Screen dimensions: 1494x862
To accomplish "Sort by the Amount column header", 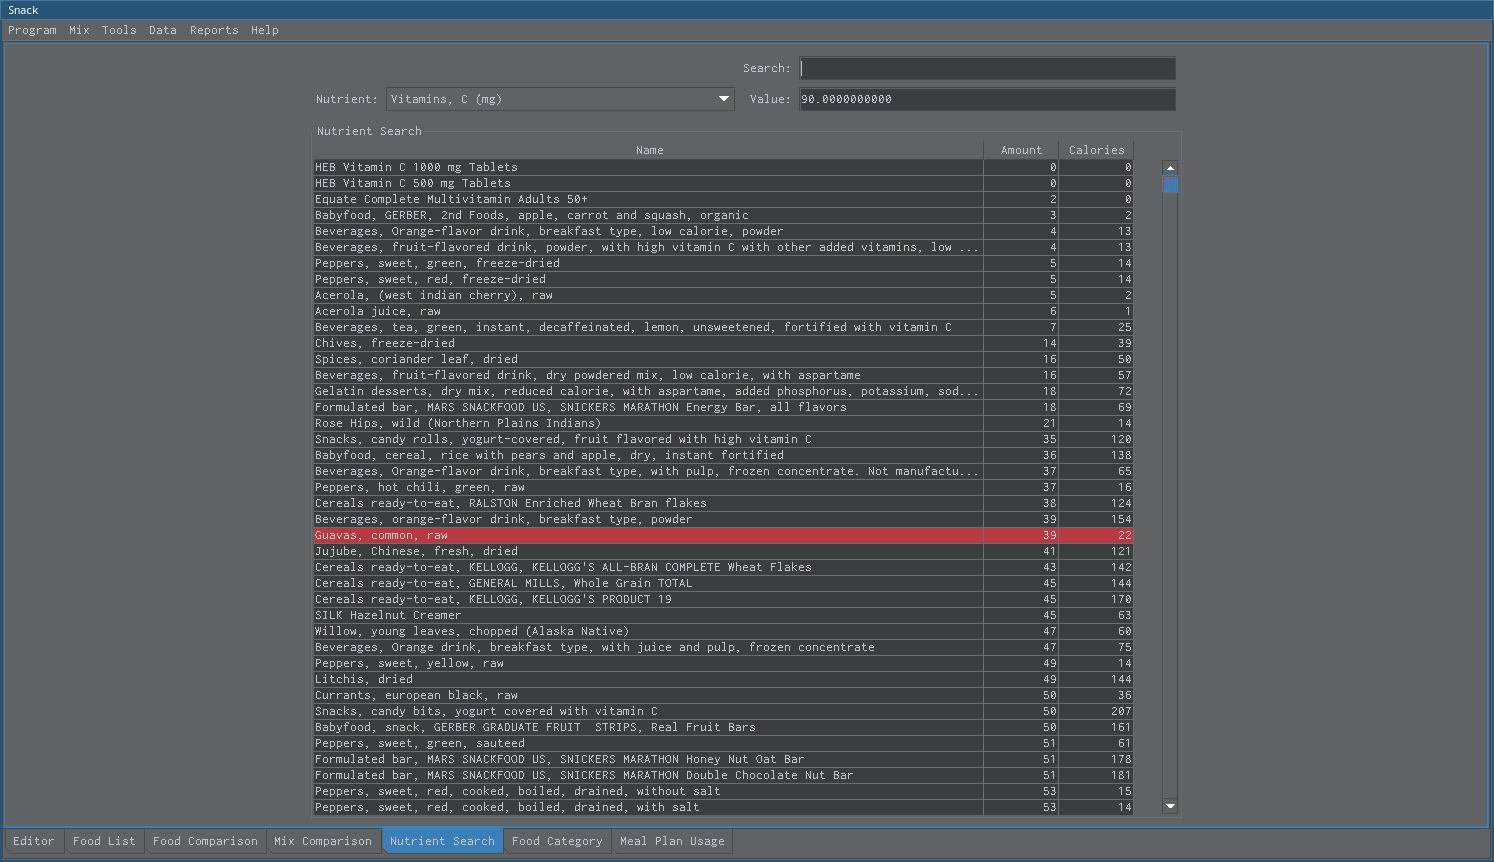I will click(x=1021, y=150).
